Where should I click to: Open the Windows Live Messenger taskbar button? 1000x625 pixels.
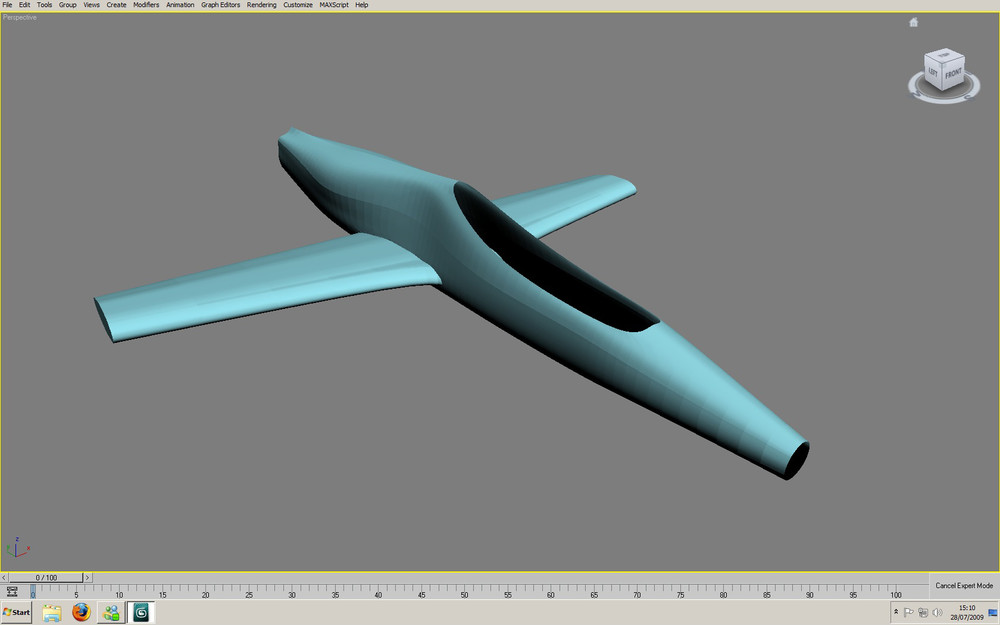click(x=111, y=613)
